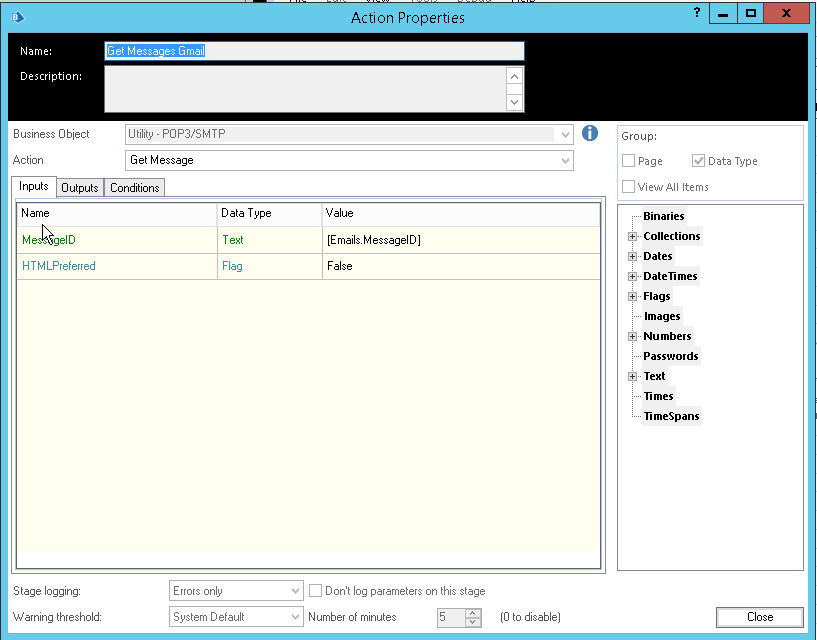This screenshot has width=817, height=640.
Task: Click the description scrollbar down arrow
Action: click(514, 102)
